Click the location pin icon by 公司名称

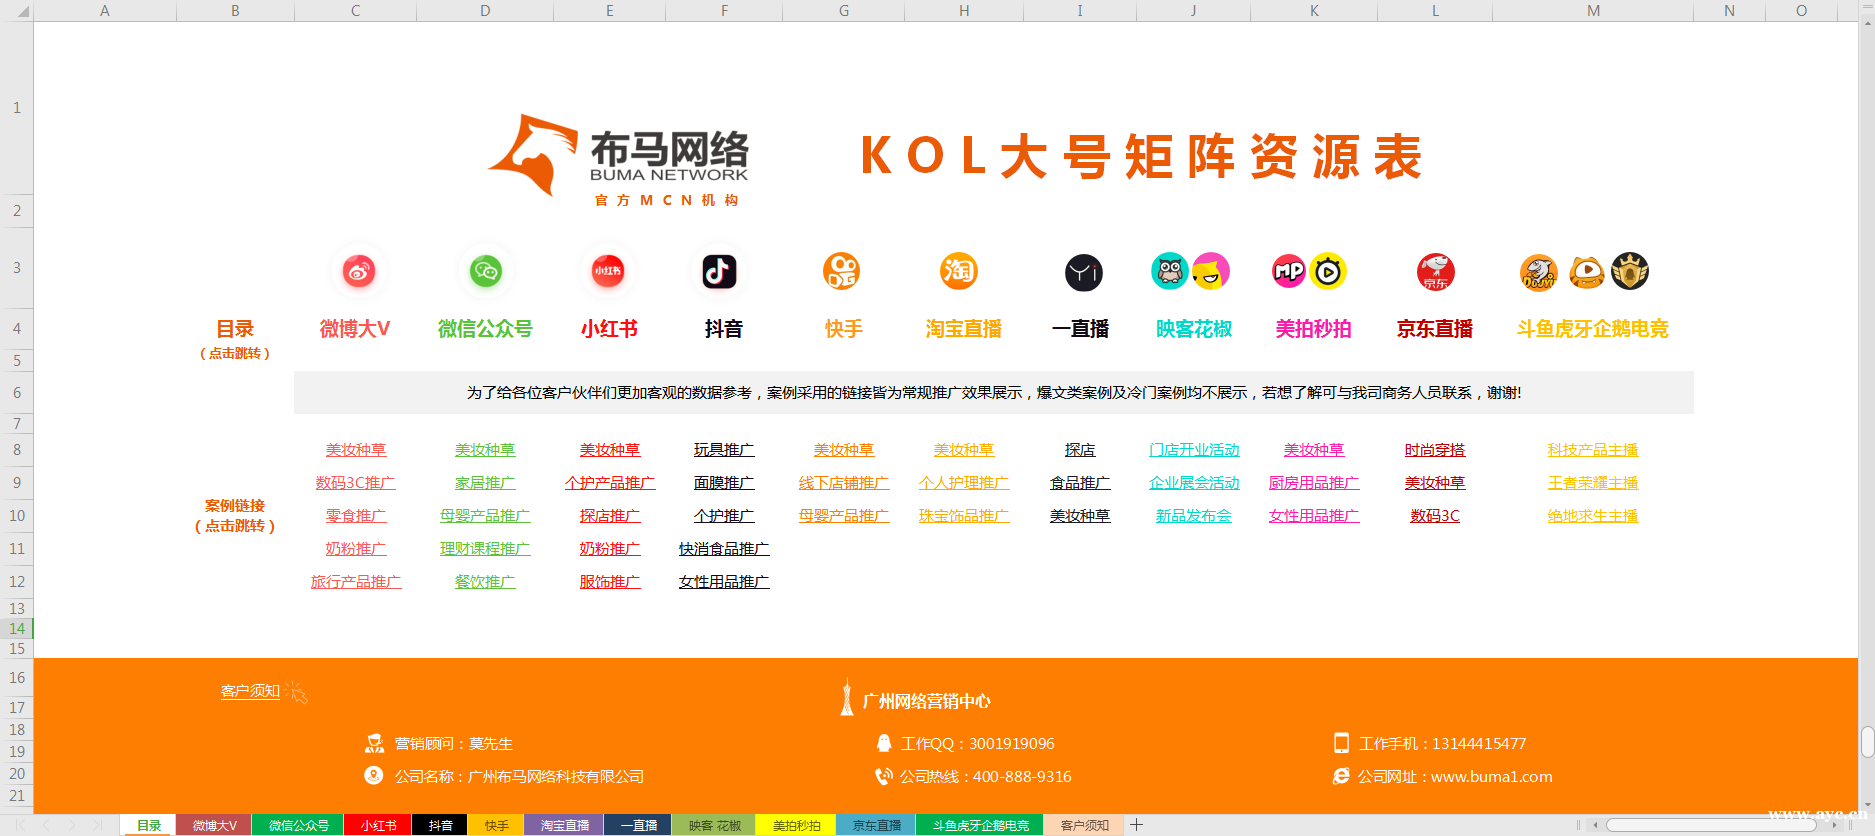(374, 775)
